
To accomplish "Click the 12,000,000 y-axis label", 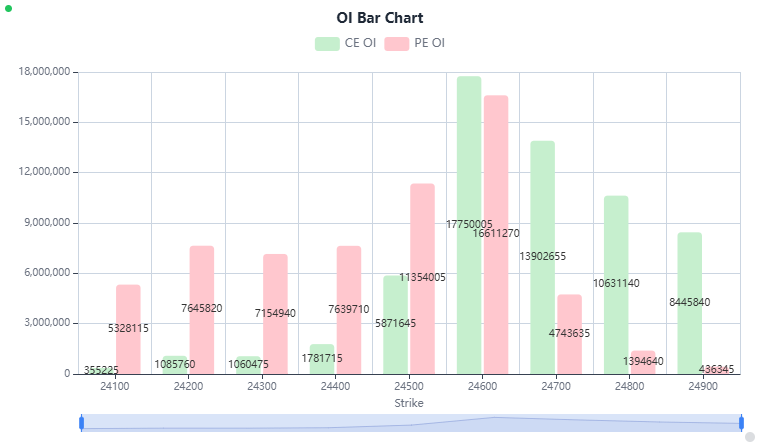I will [44, 172].
